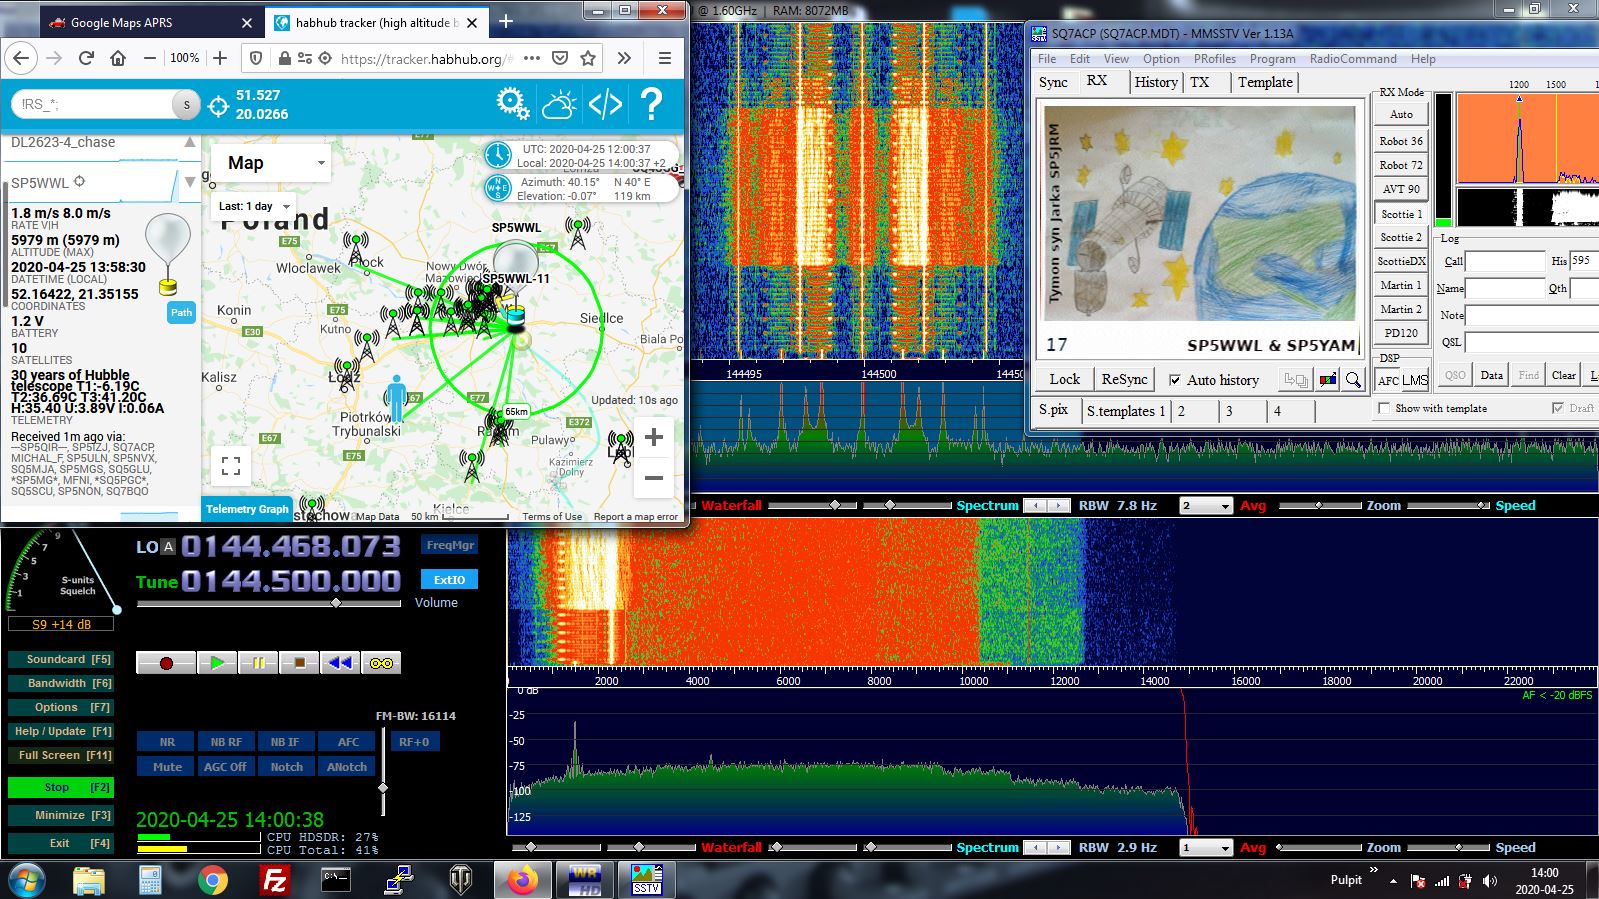Image resolution: width=1599 pixels, height=899 pixels.
Task: Click the HDSDR record button
Action: 166,663
